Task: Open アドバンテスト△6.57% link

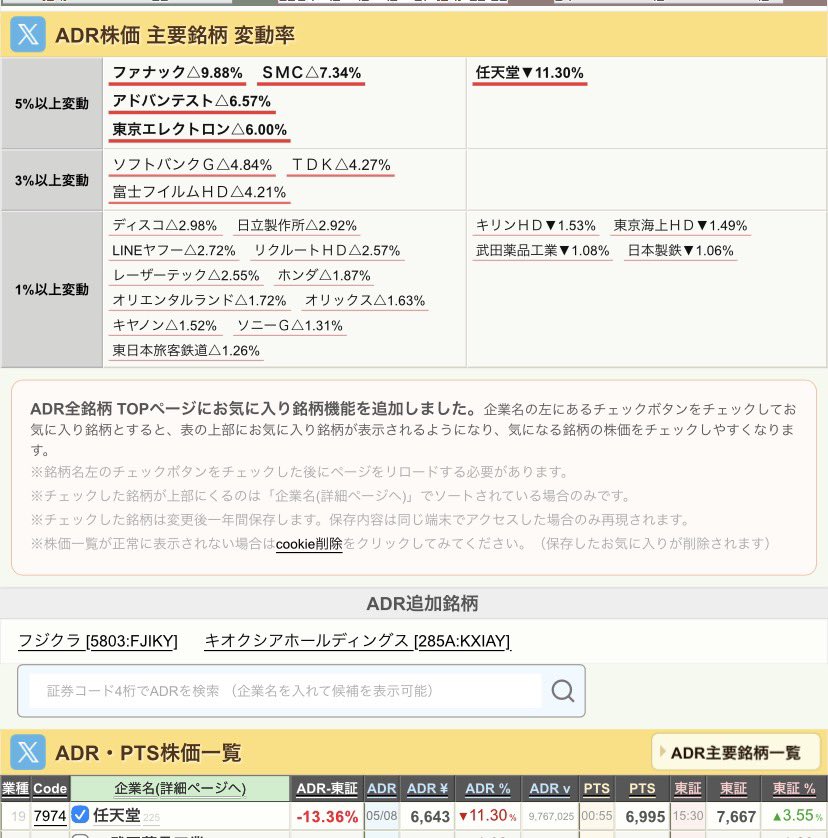Action: (192, 100)
